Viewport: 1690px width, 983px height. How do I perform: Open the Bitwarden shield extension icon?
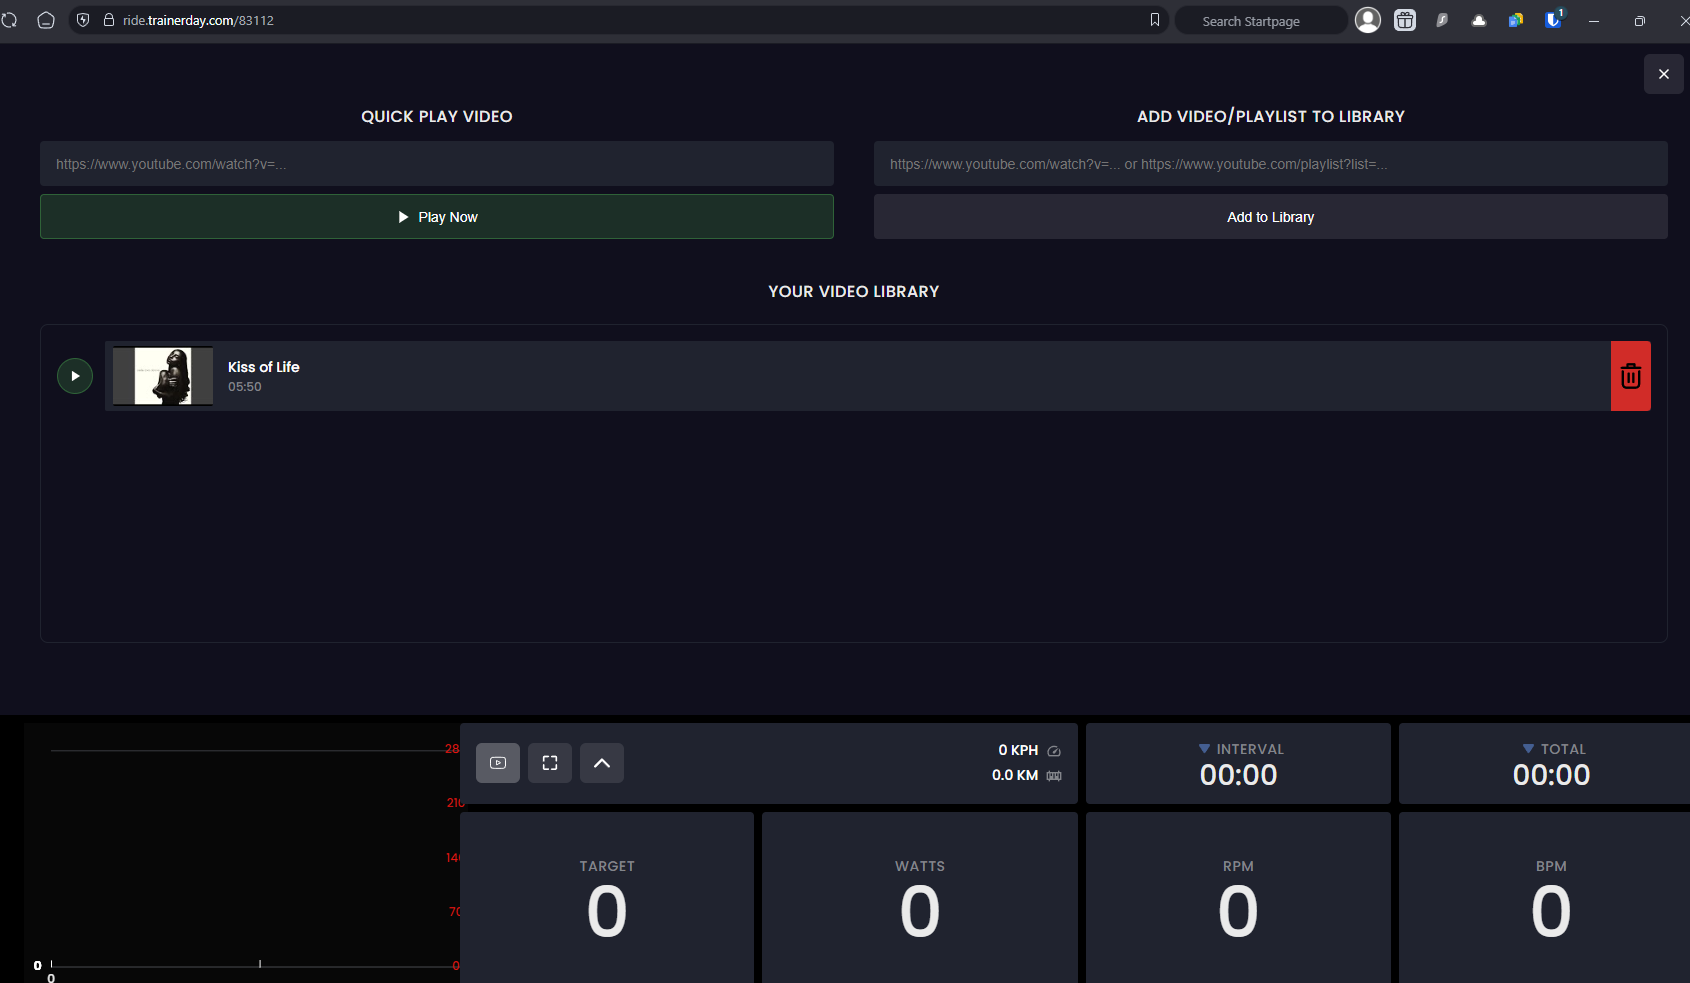[1554, 19]
